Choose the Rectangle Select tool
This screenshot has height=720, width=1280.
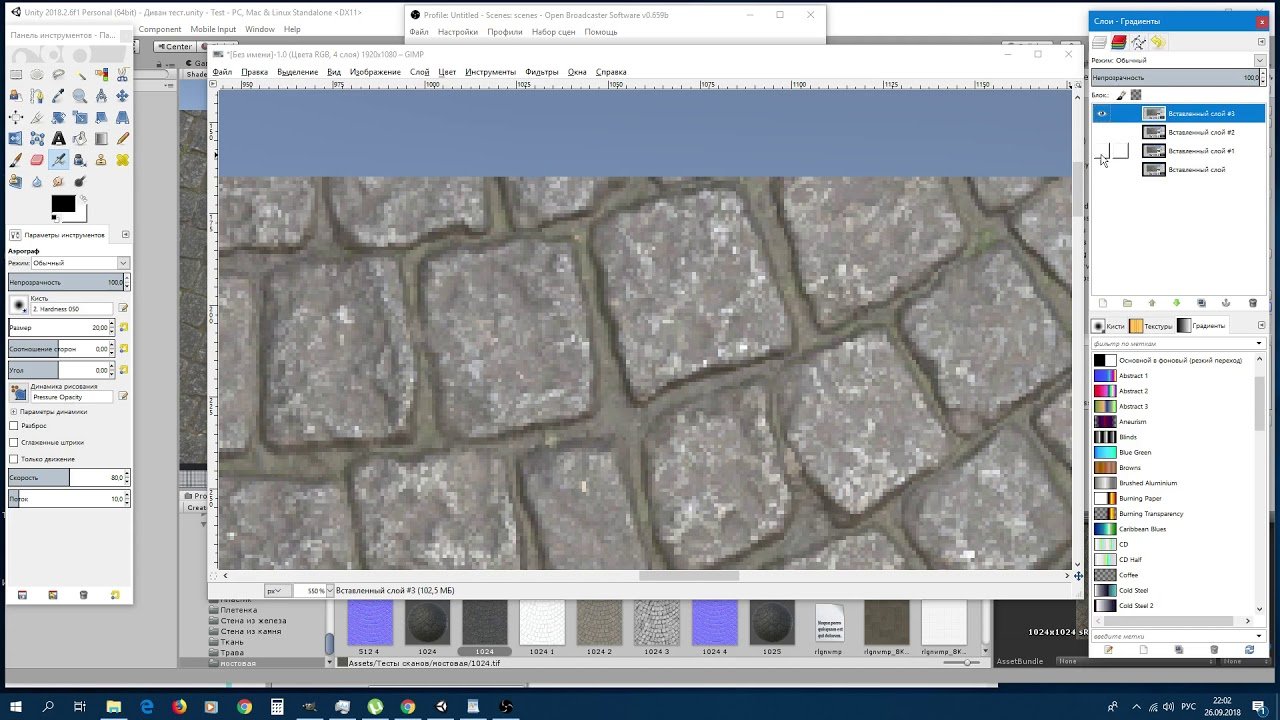tap(16, 75)
